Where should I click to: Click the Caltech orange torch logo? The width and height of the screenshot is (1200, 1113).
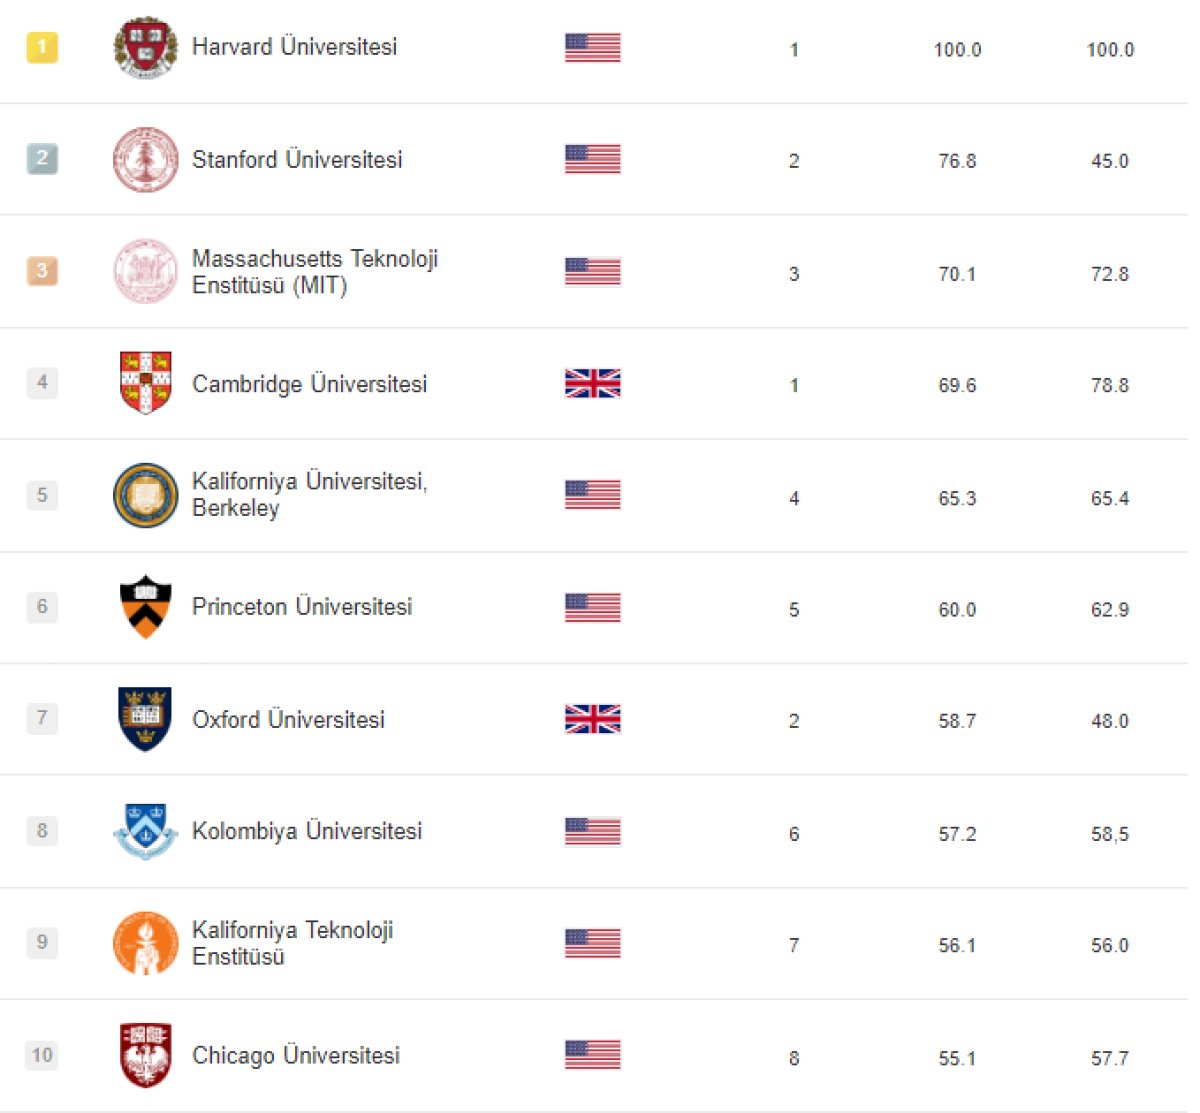145,943
